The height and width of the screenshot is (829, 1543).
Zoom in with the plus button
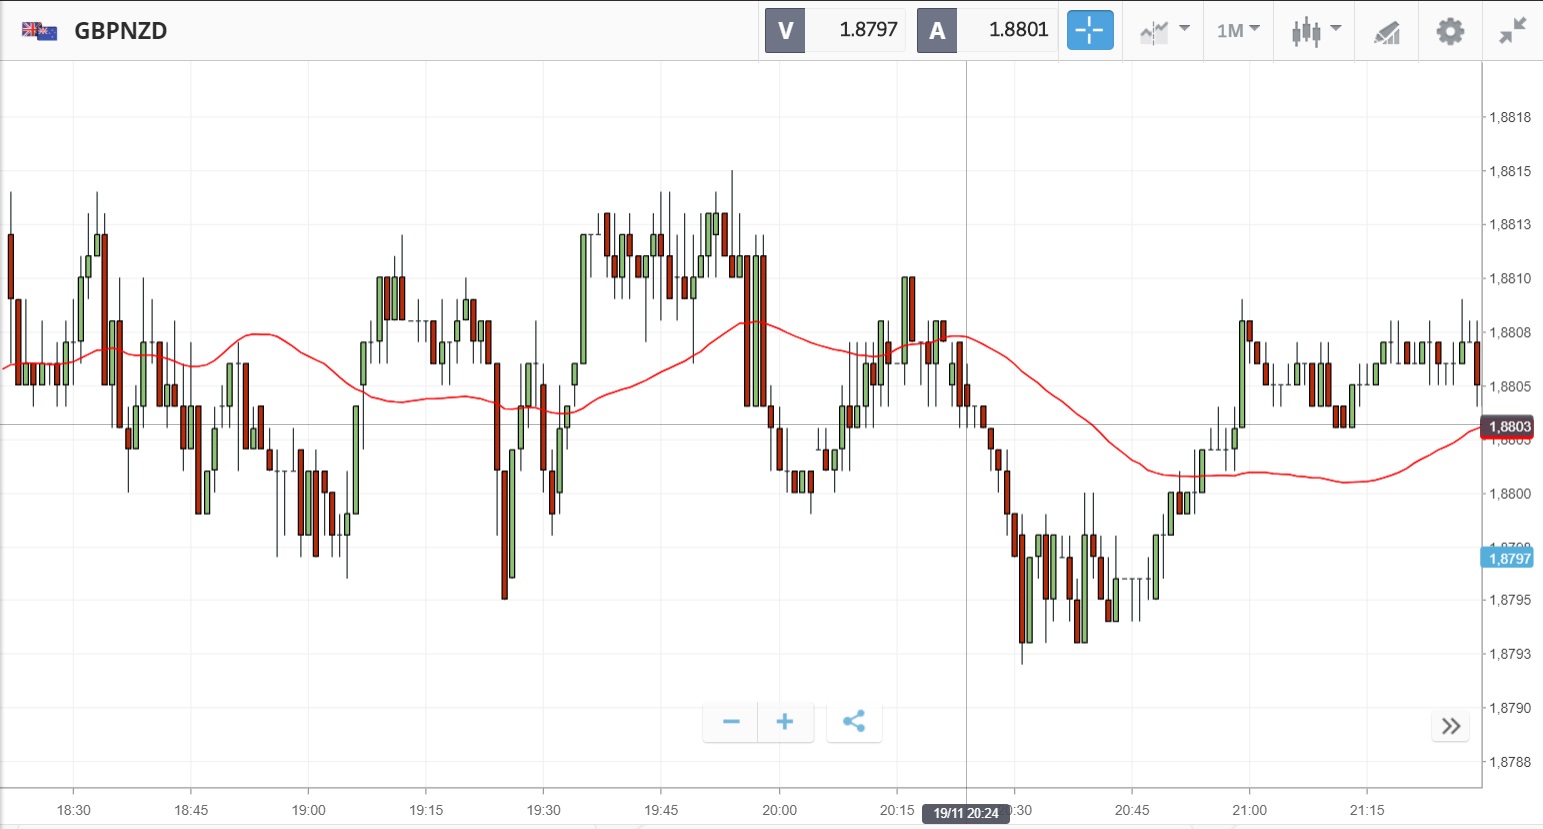(785, 722)
